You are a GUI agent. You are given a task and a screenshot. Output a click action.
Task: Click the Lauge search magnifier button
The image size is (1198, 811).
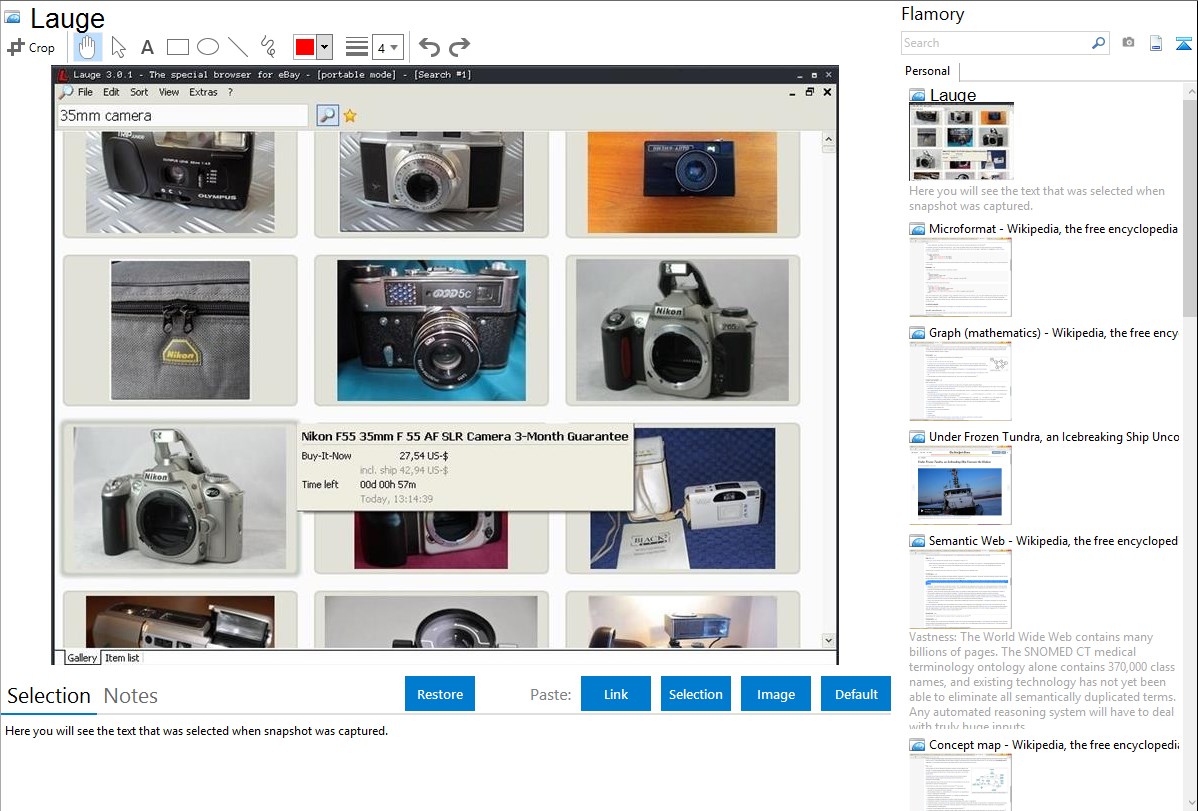tap(327, 115)
